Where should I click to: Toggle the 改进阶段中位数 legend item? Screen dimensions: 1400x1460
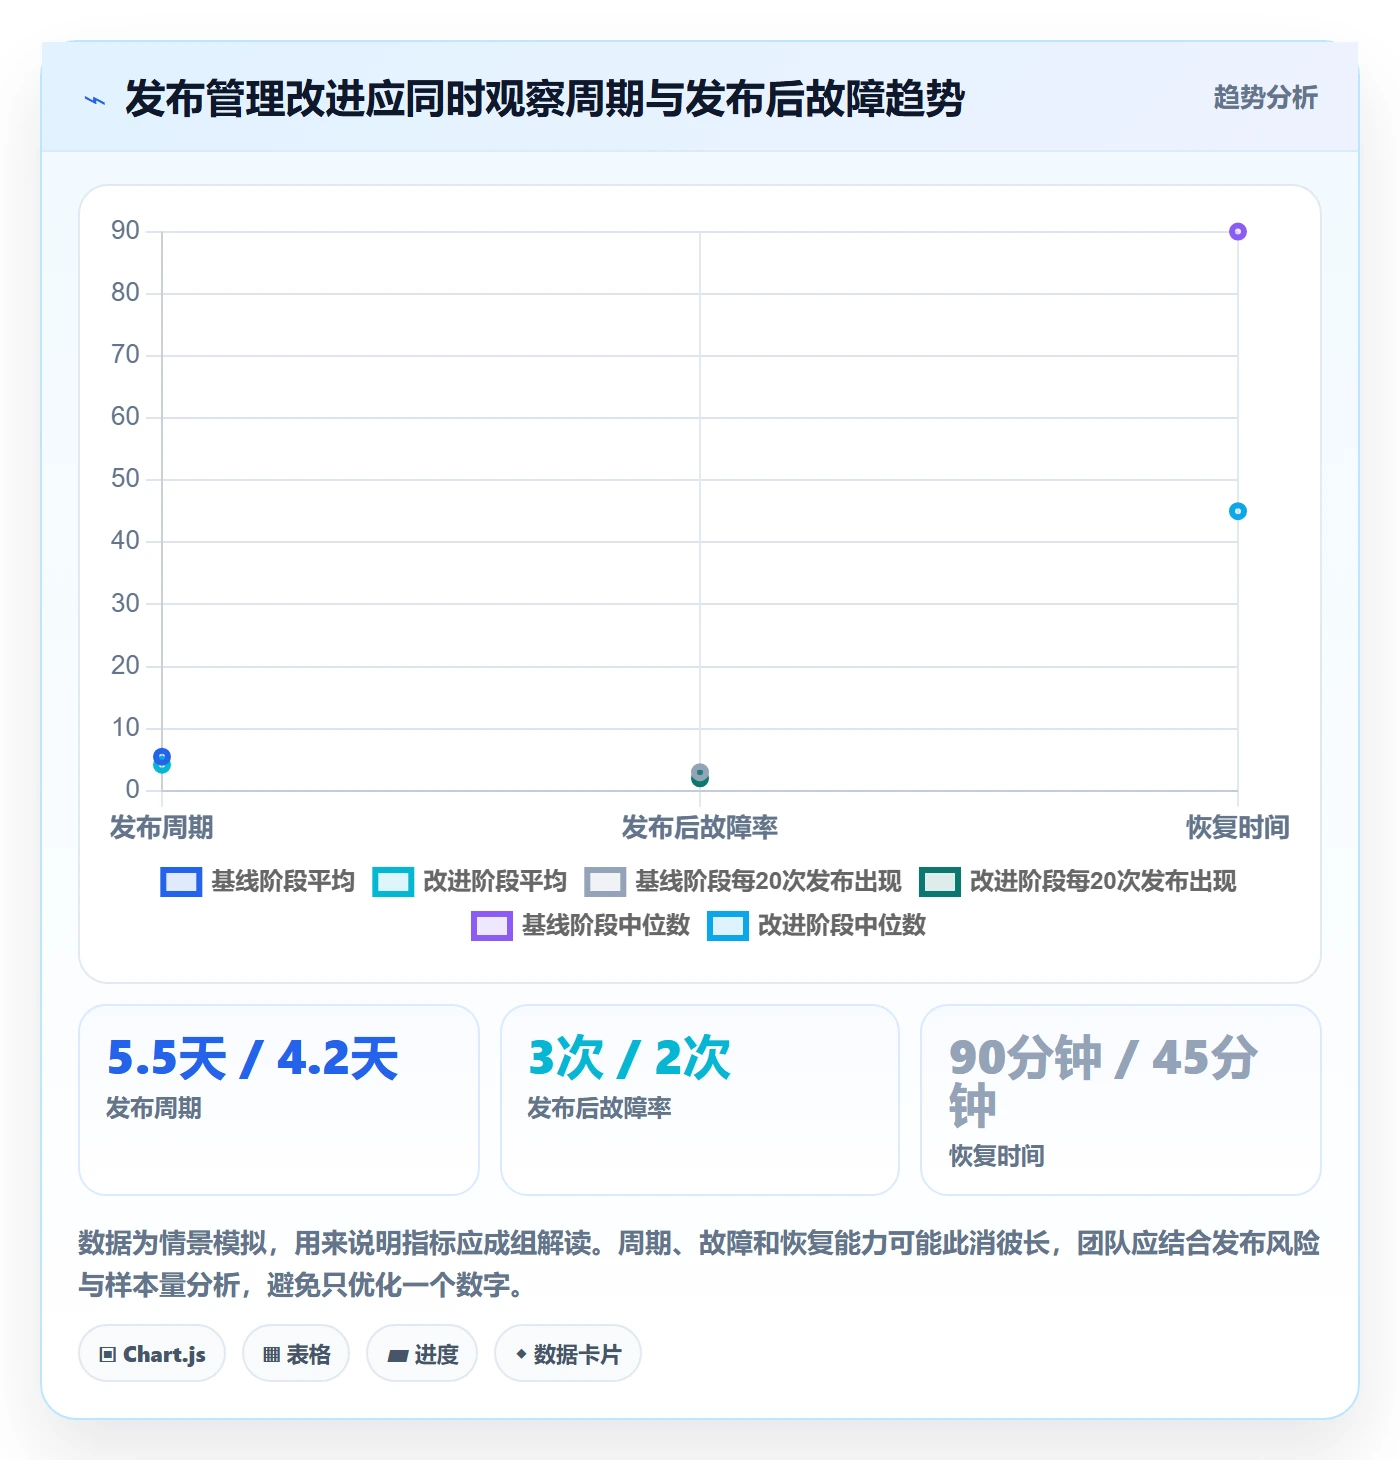click(x=817, y=925)
